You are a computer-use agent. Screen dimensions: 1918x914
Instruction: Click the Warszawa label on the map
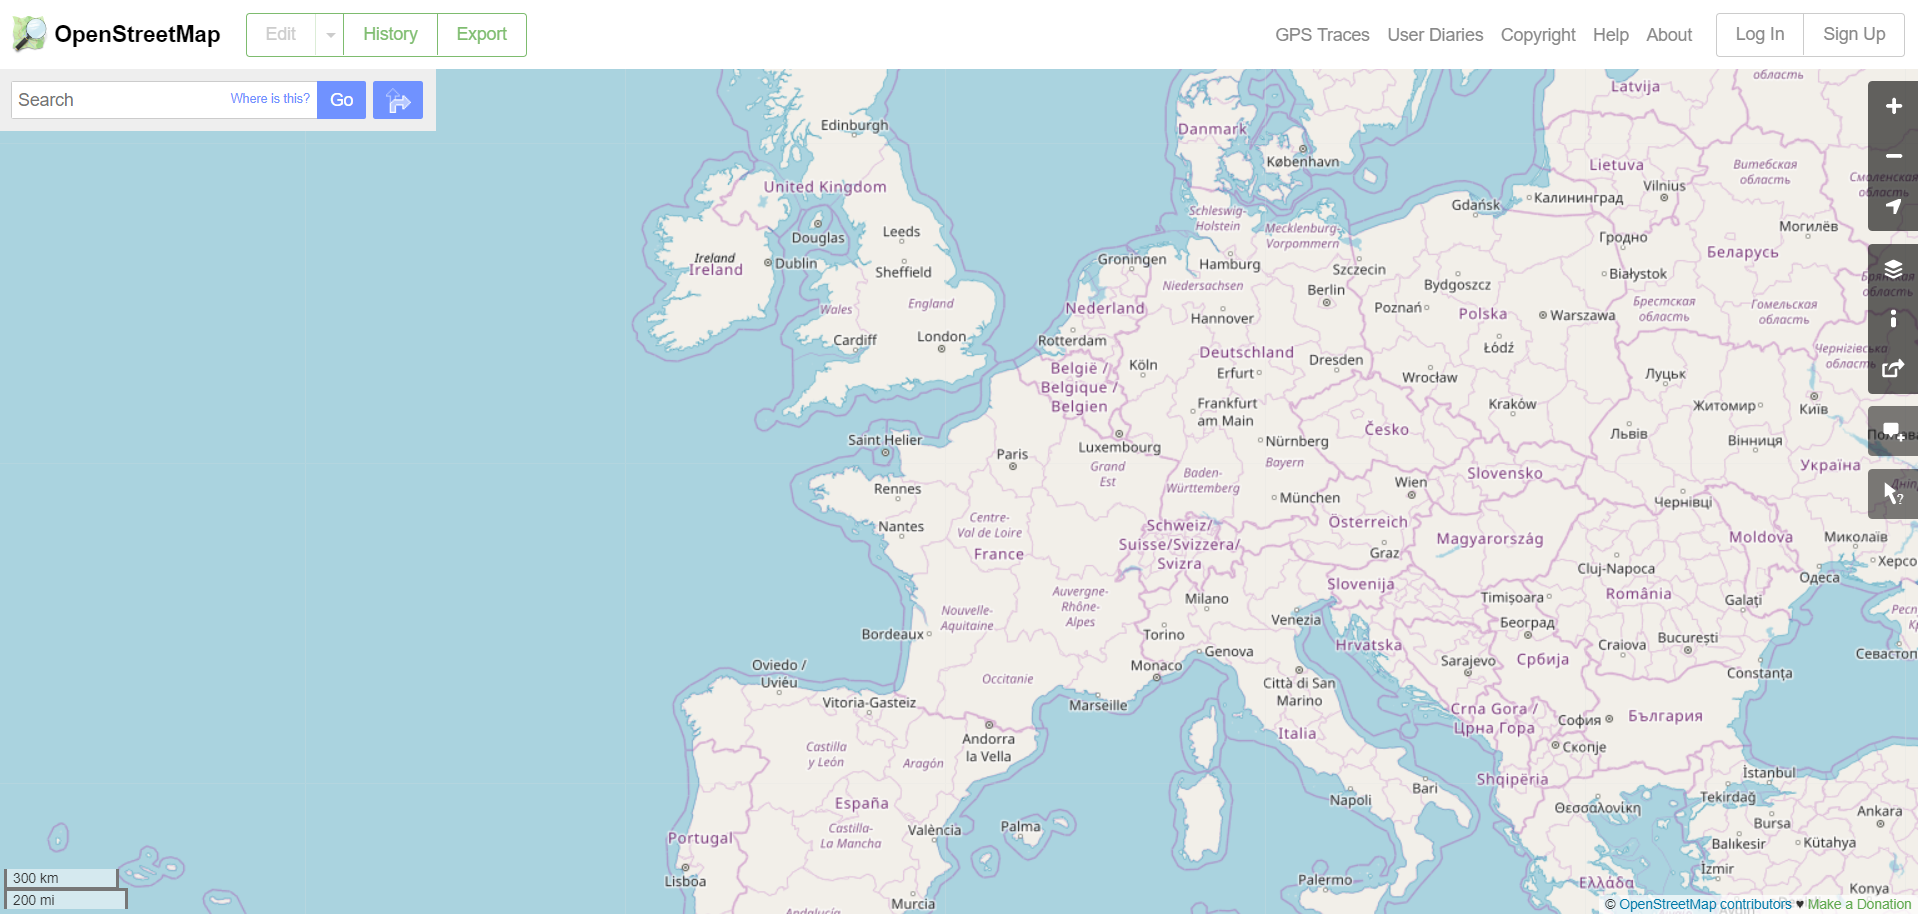(1582, 316)
